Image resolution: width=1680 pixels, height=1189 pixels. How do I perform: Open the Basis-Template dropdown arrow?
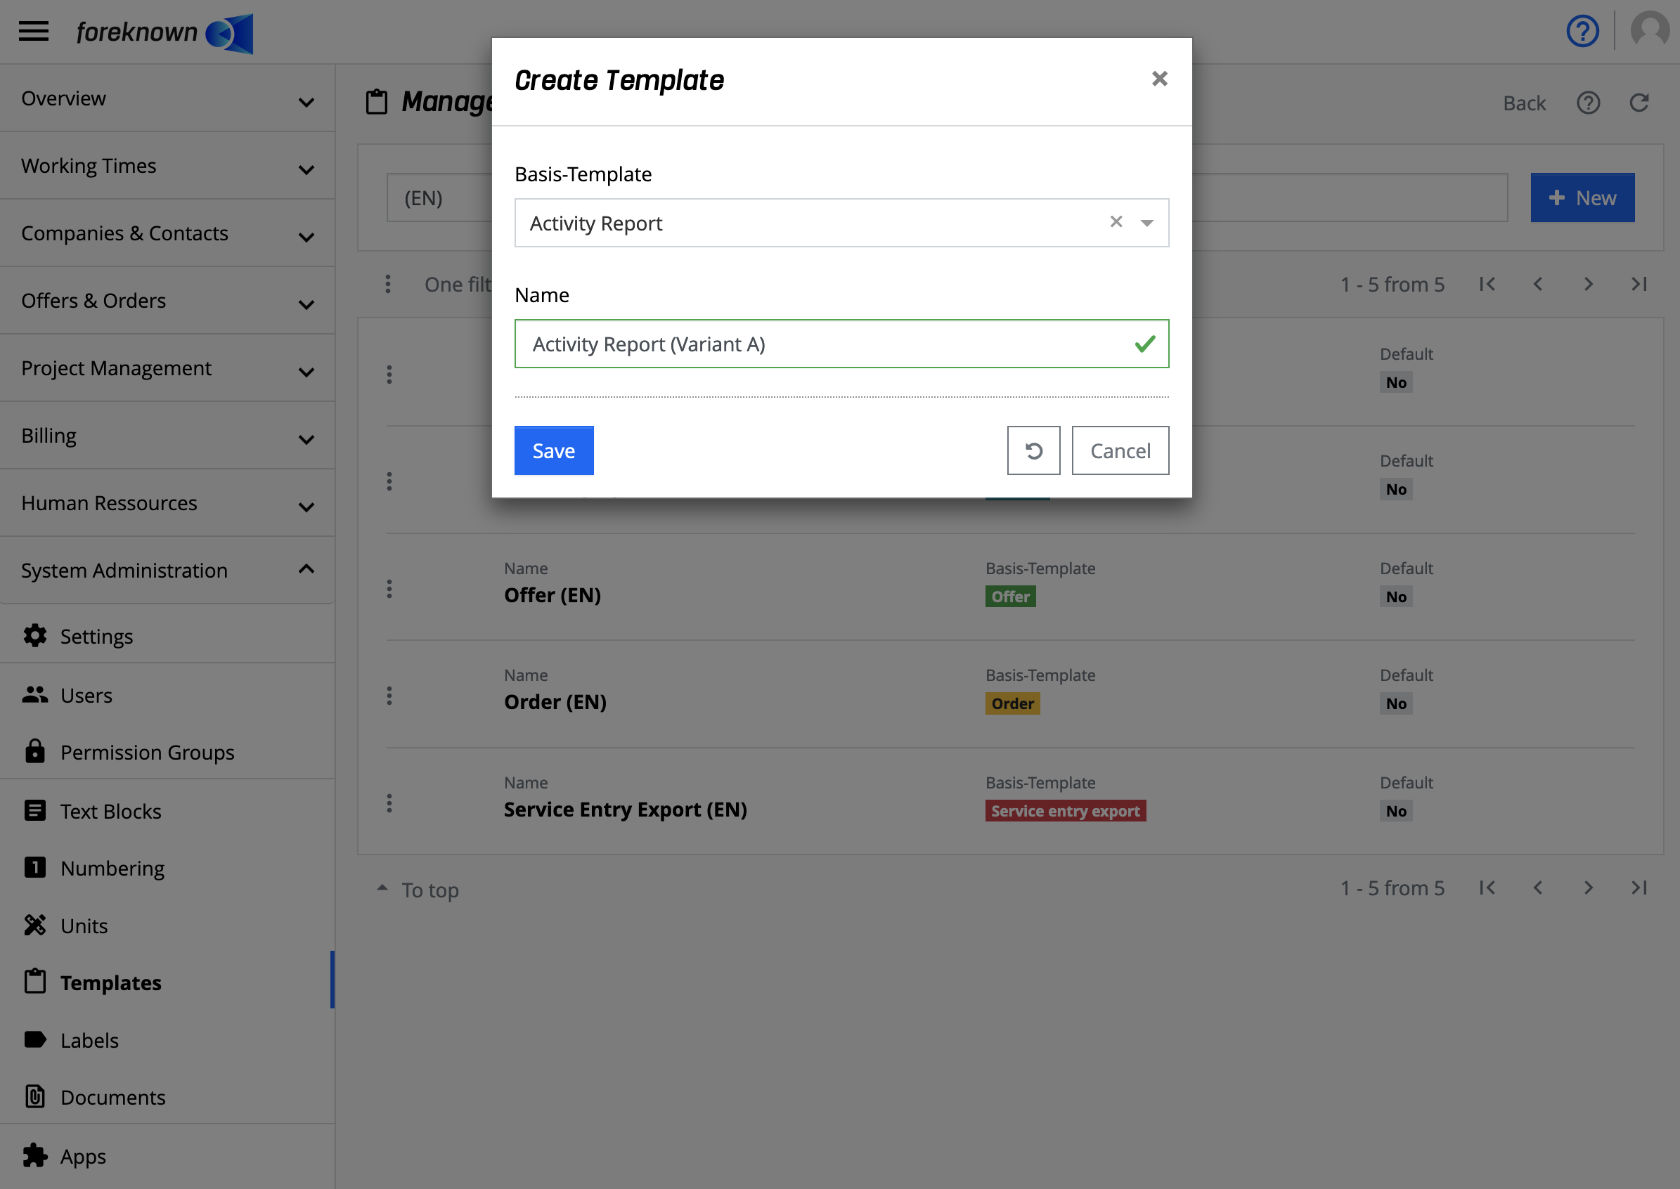(1147, 223)
